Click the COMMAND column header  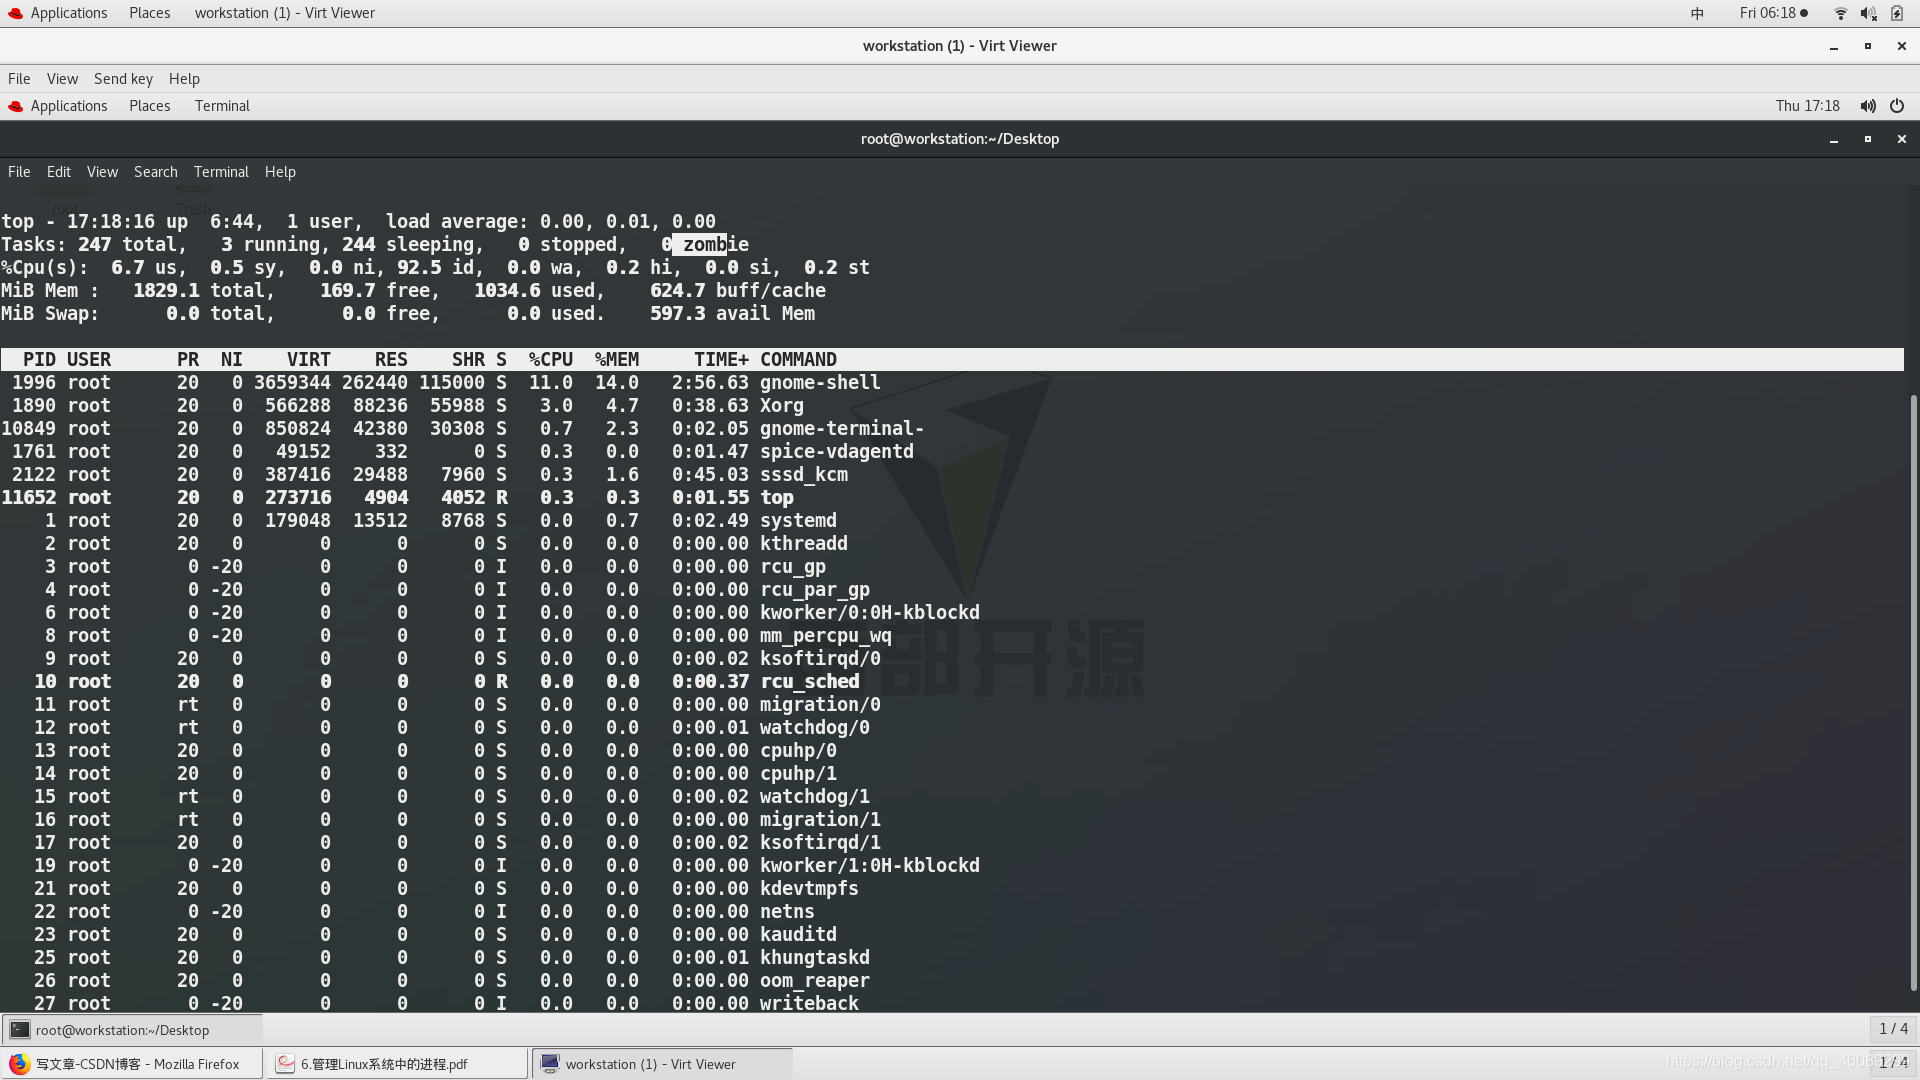click(x=798, y=360)
